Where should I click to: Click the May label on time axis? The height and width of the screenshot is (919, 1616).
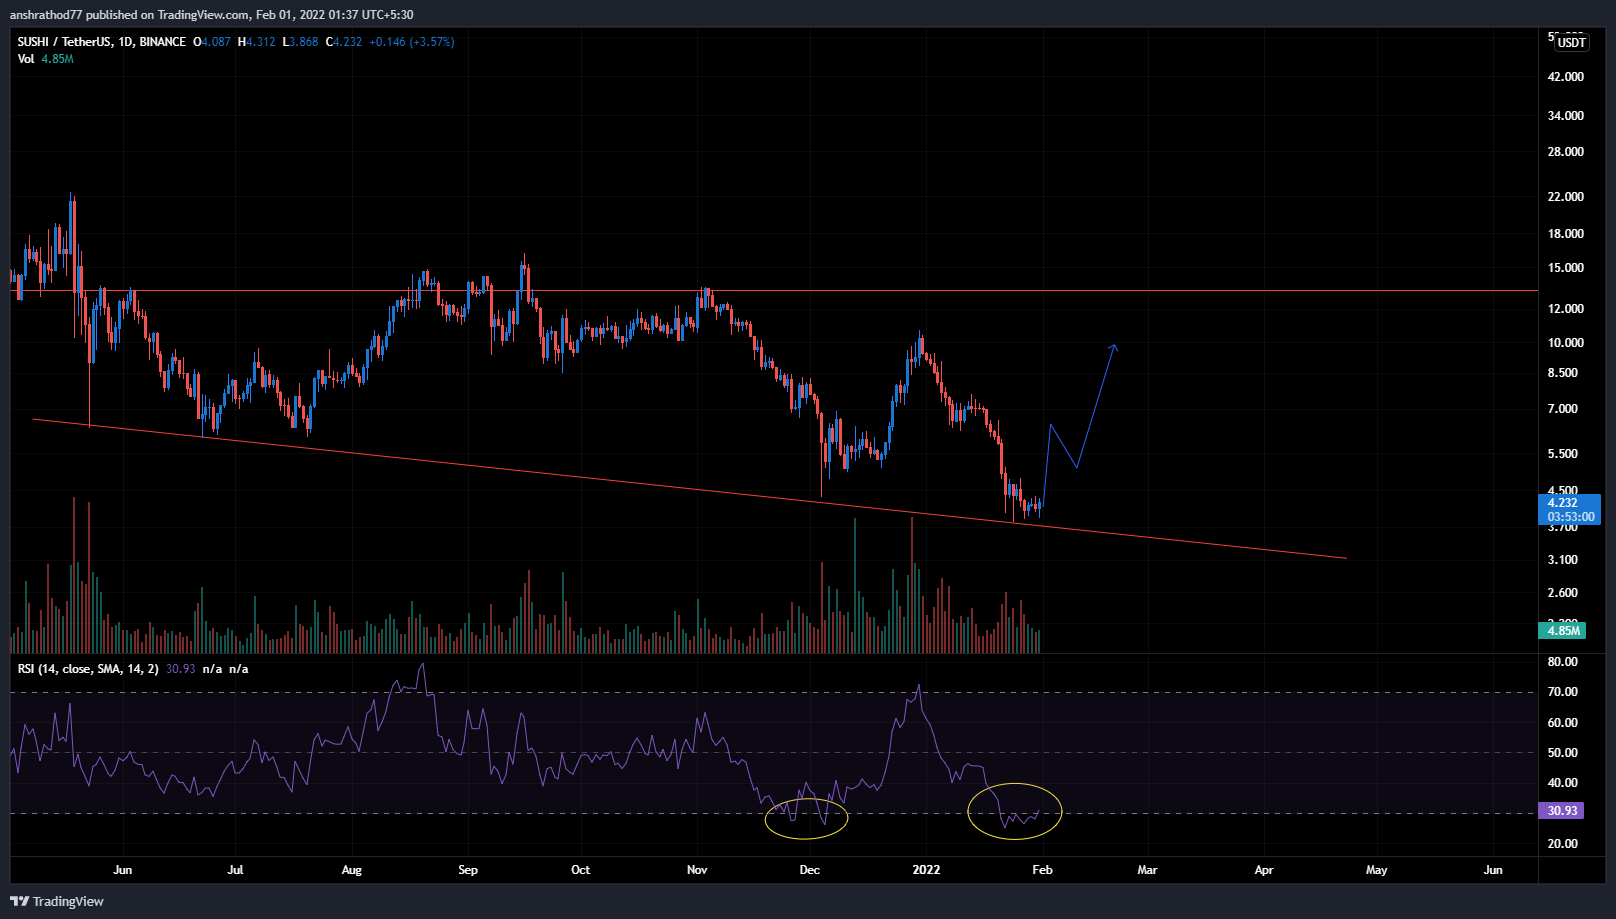coord(1377,870)
